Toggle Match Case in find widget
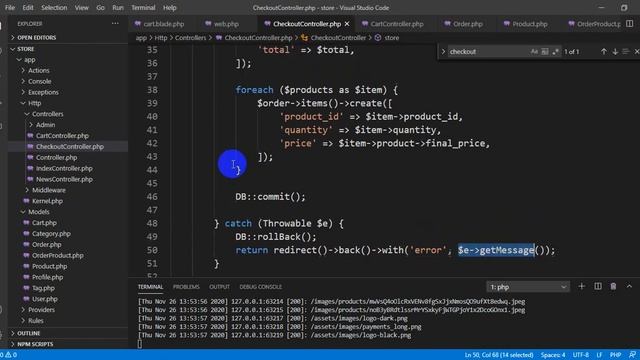The width and height of the screenshot is (640, 360). pos(534,51)
